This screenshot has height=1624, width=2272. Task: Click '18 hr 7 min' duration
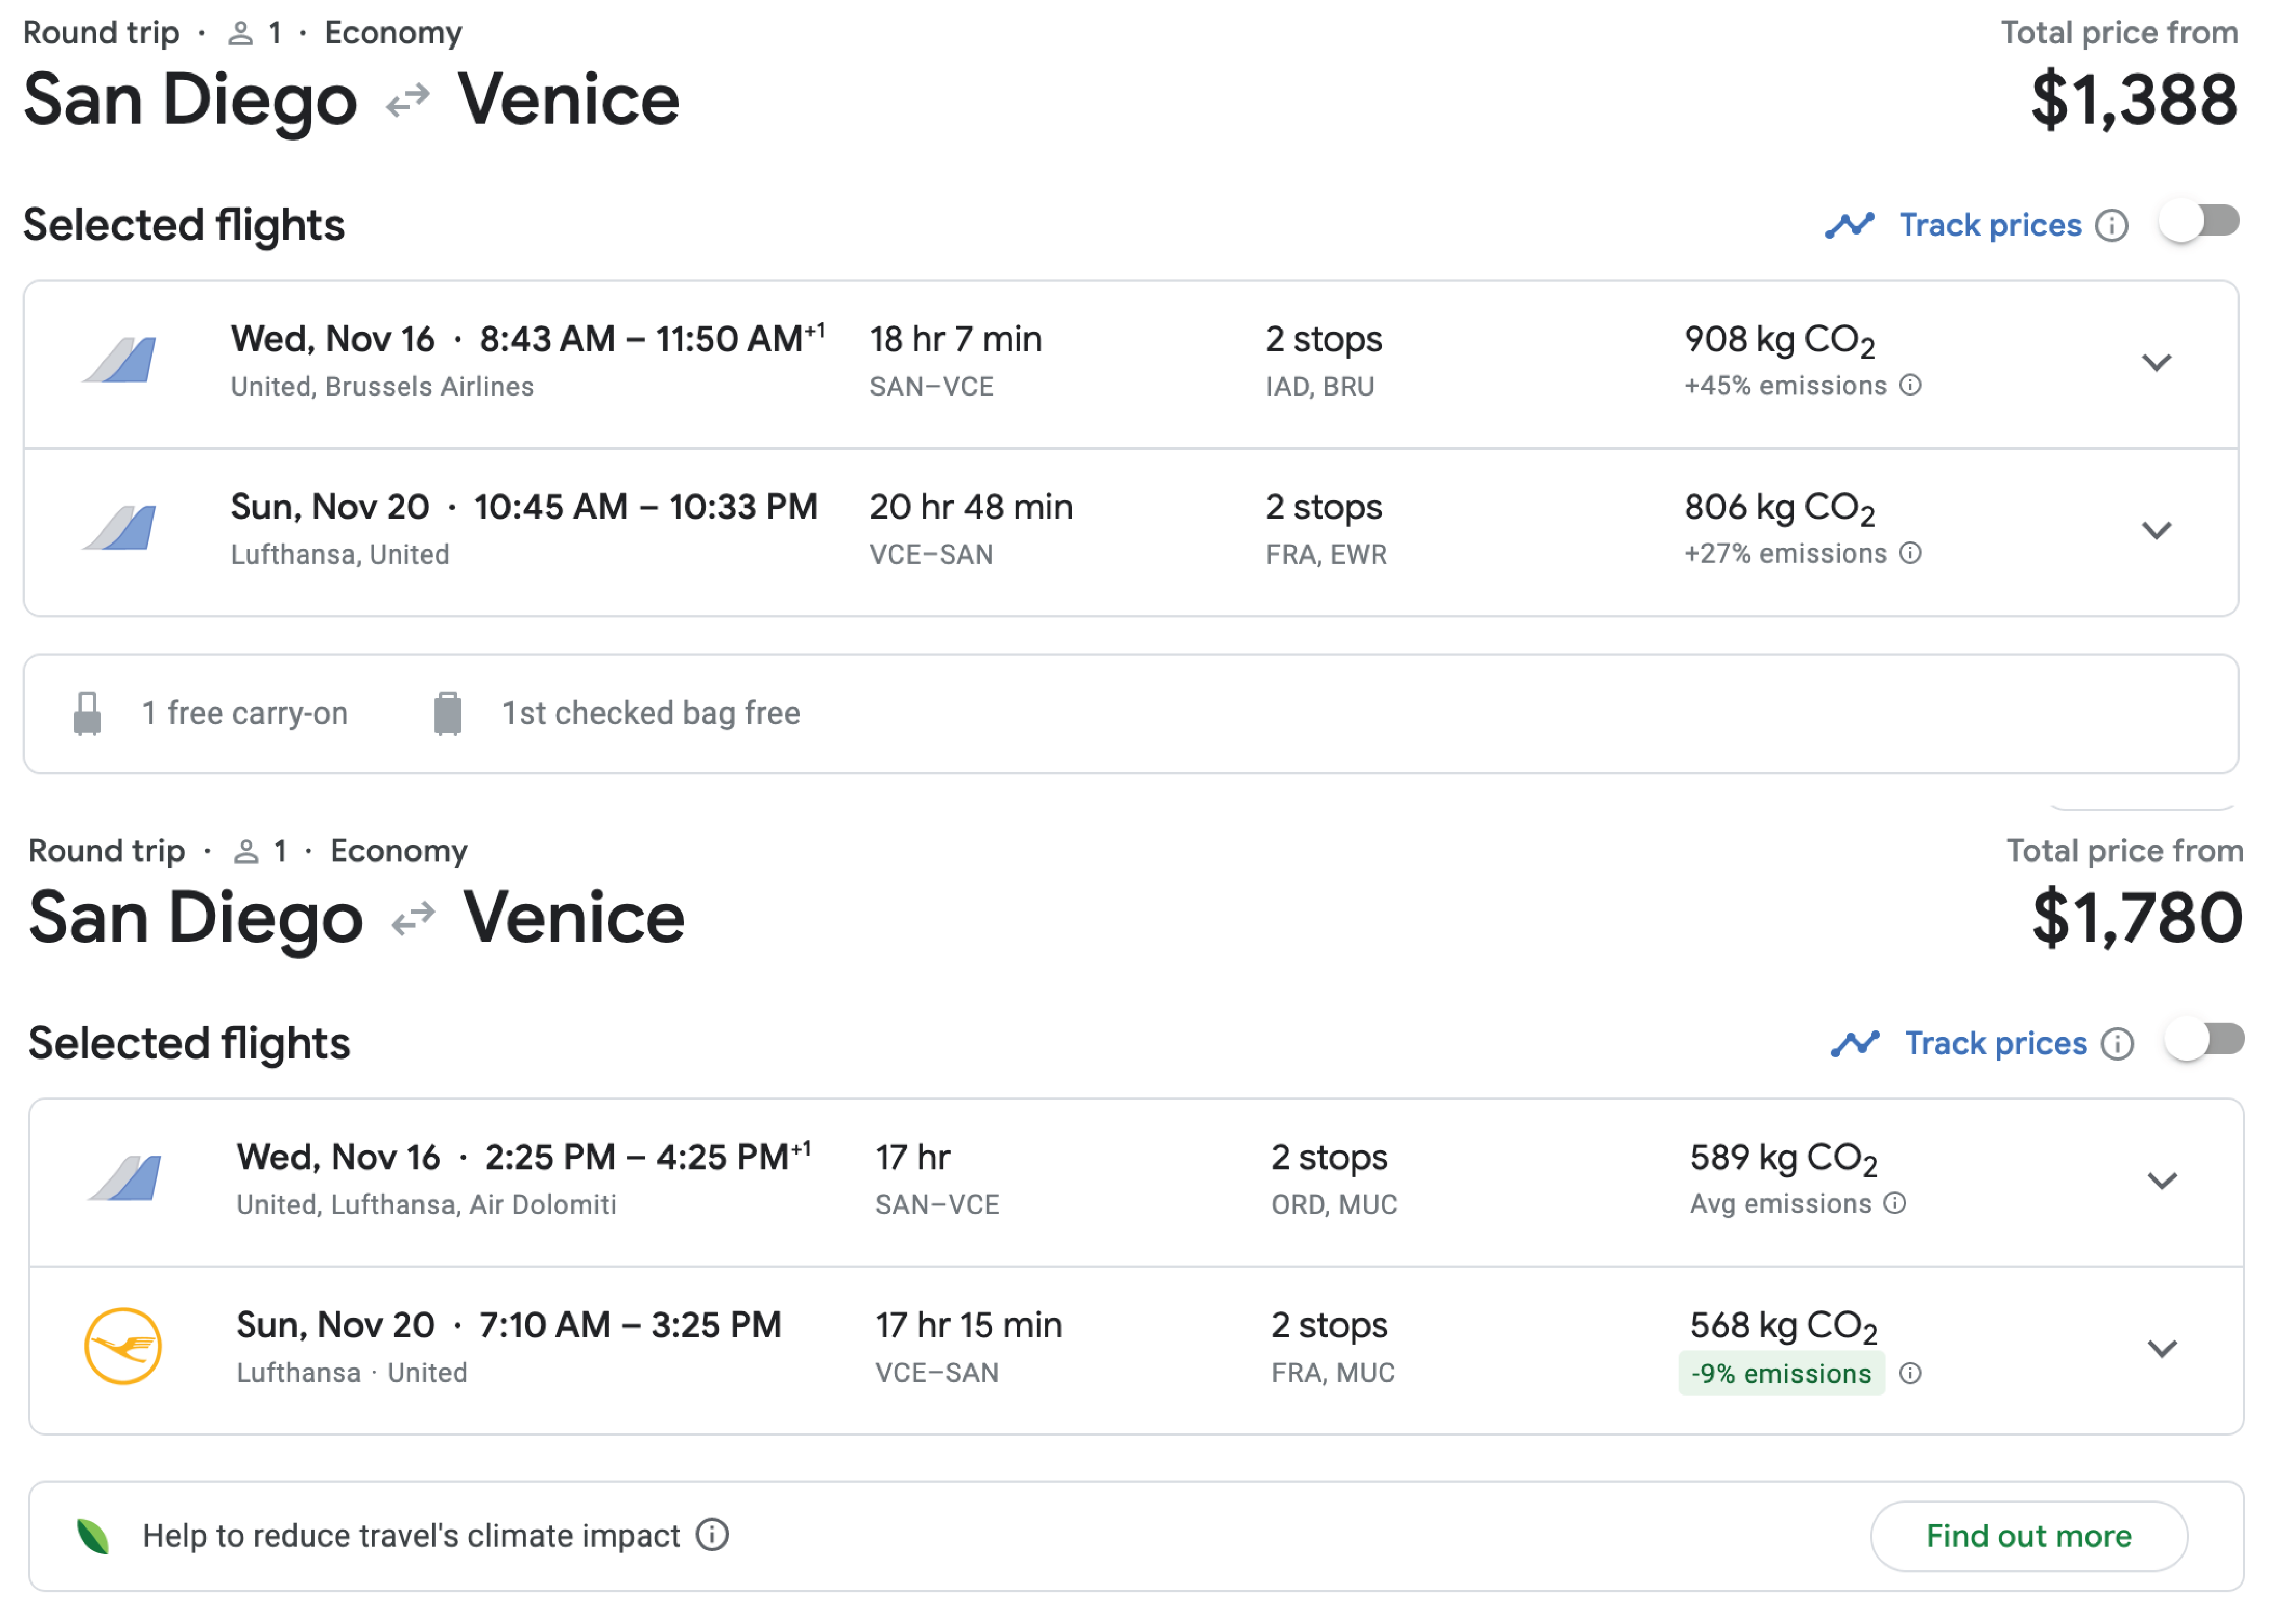(956, 339)
